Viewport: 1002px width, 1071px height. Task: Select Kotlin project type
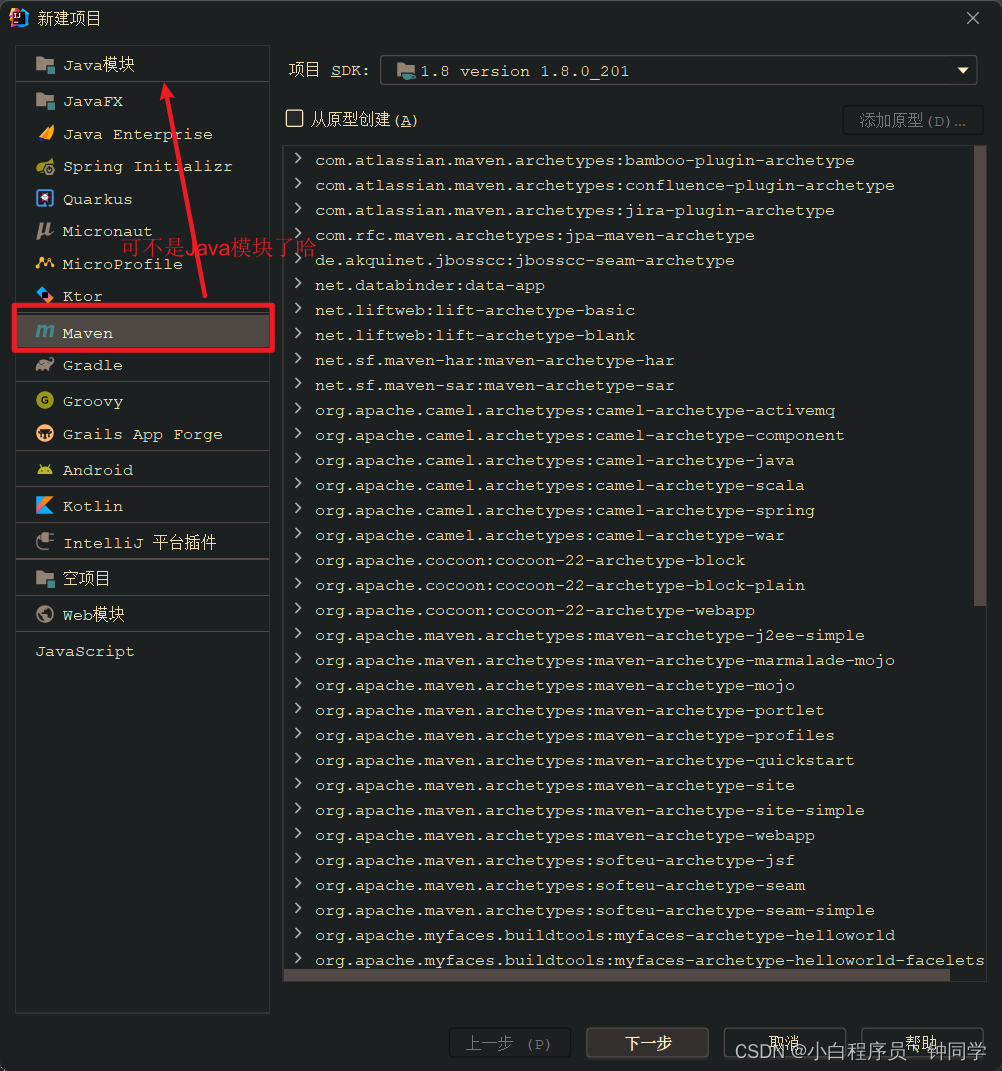coord(142,505)
